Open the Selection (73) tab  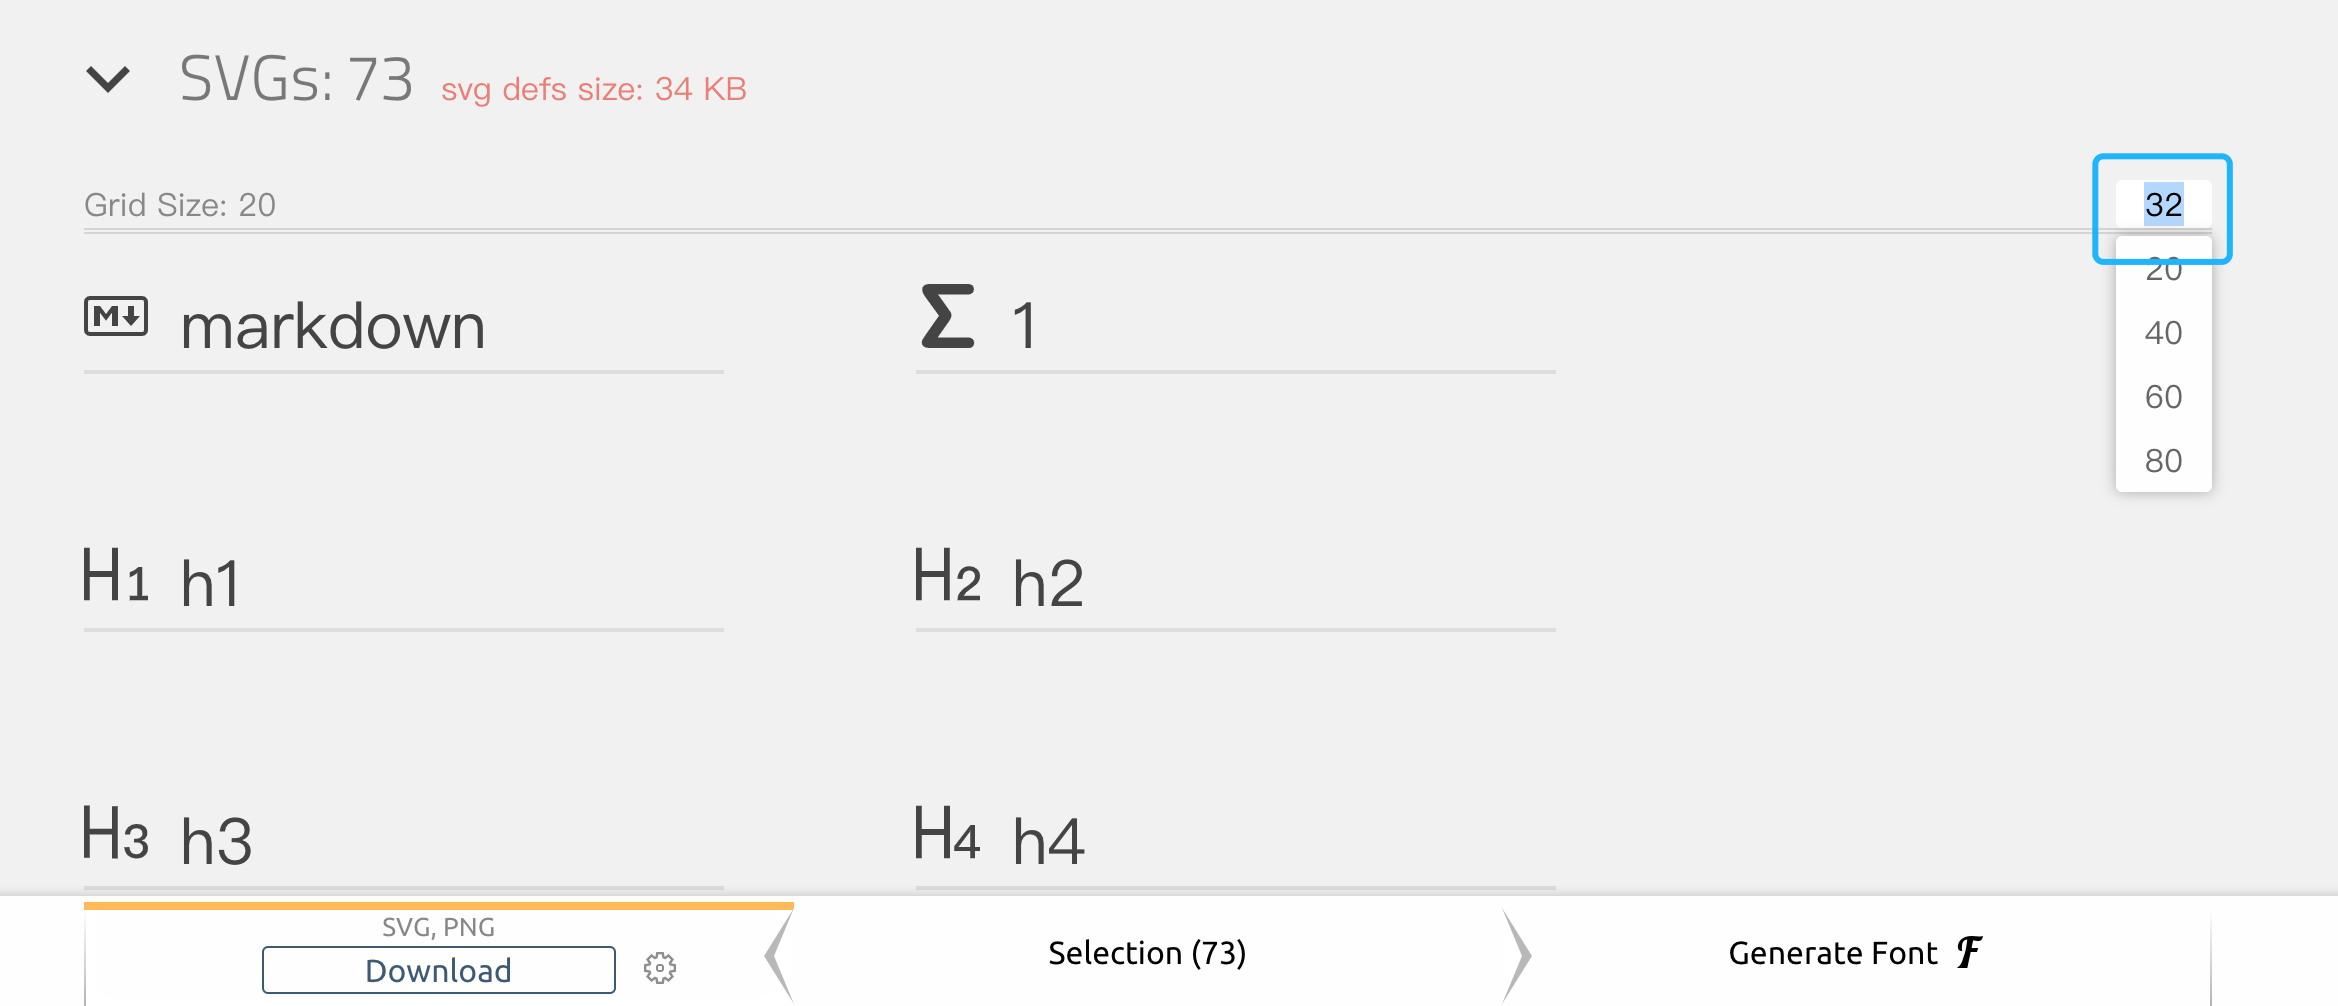click(1147, 953)
